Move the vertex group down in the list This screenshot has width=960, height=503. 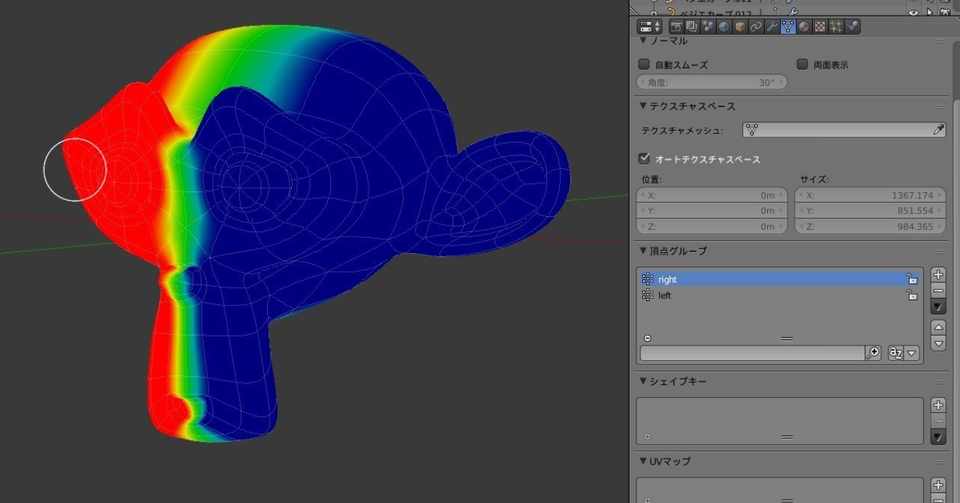coord(938,343)
